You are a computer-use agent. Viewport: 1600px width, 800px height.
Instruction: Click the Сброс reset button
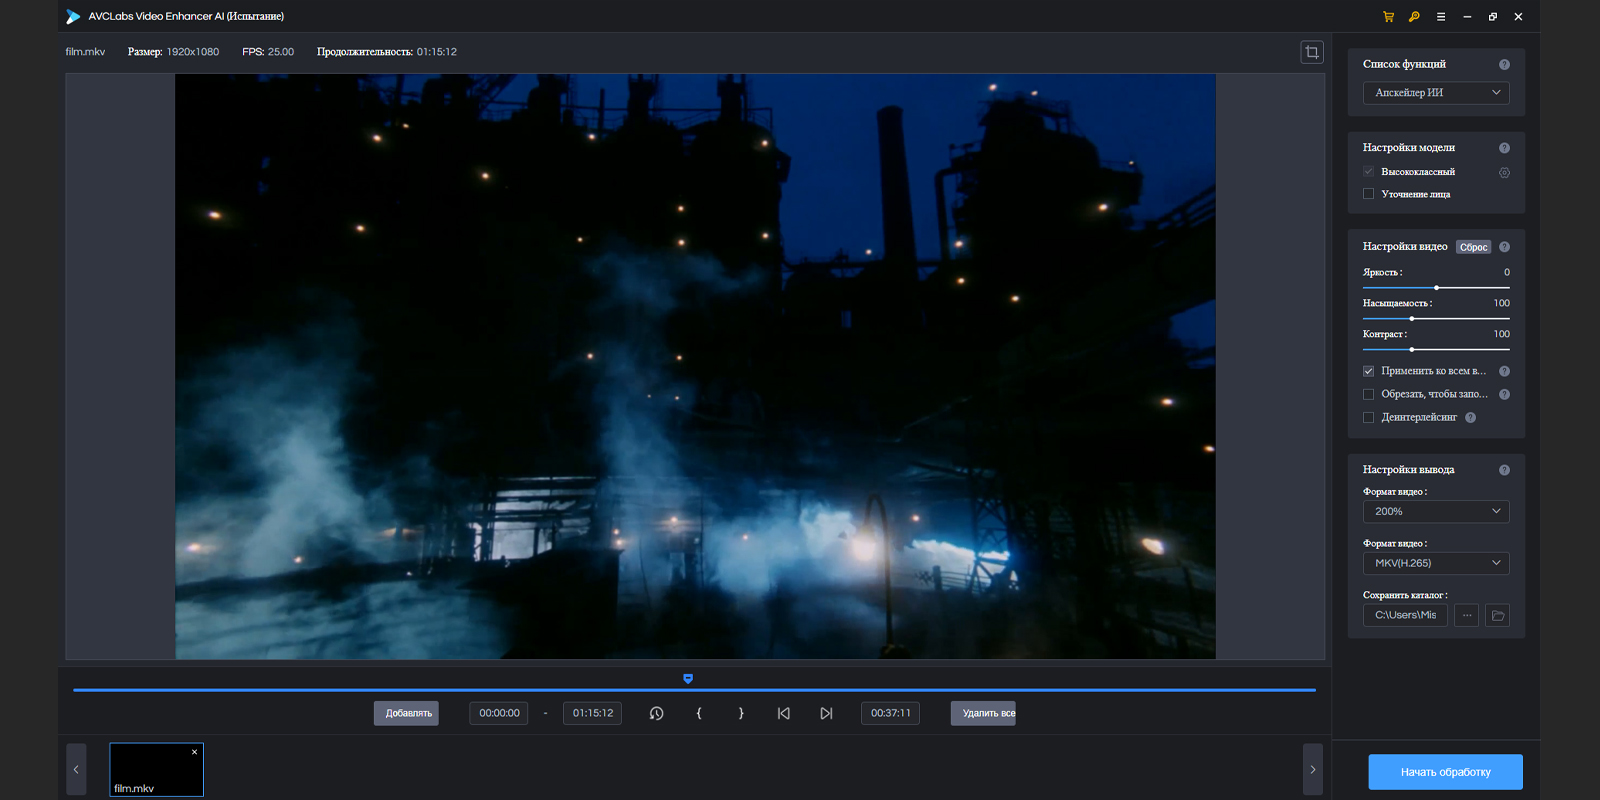tap(1473, 247)
